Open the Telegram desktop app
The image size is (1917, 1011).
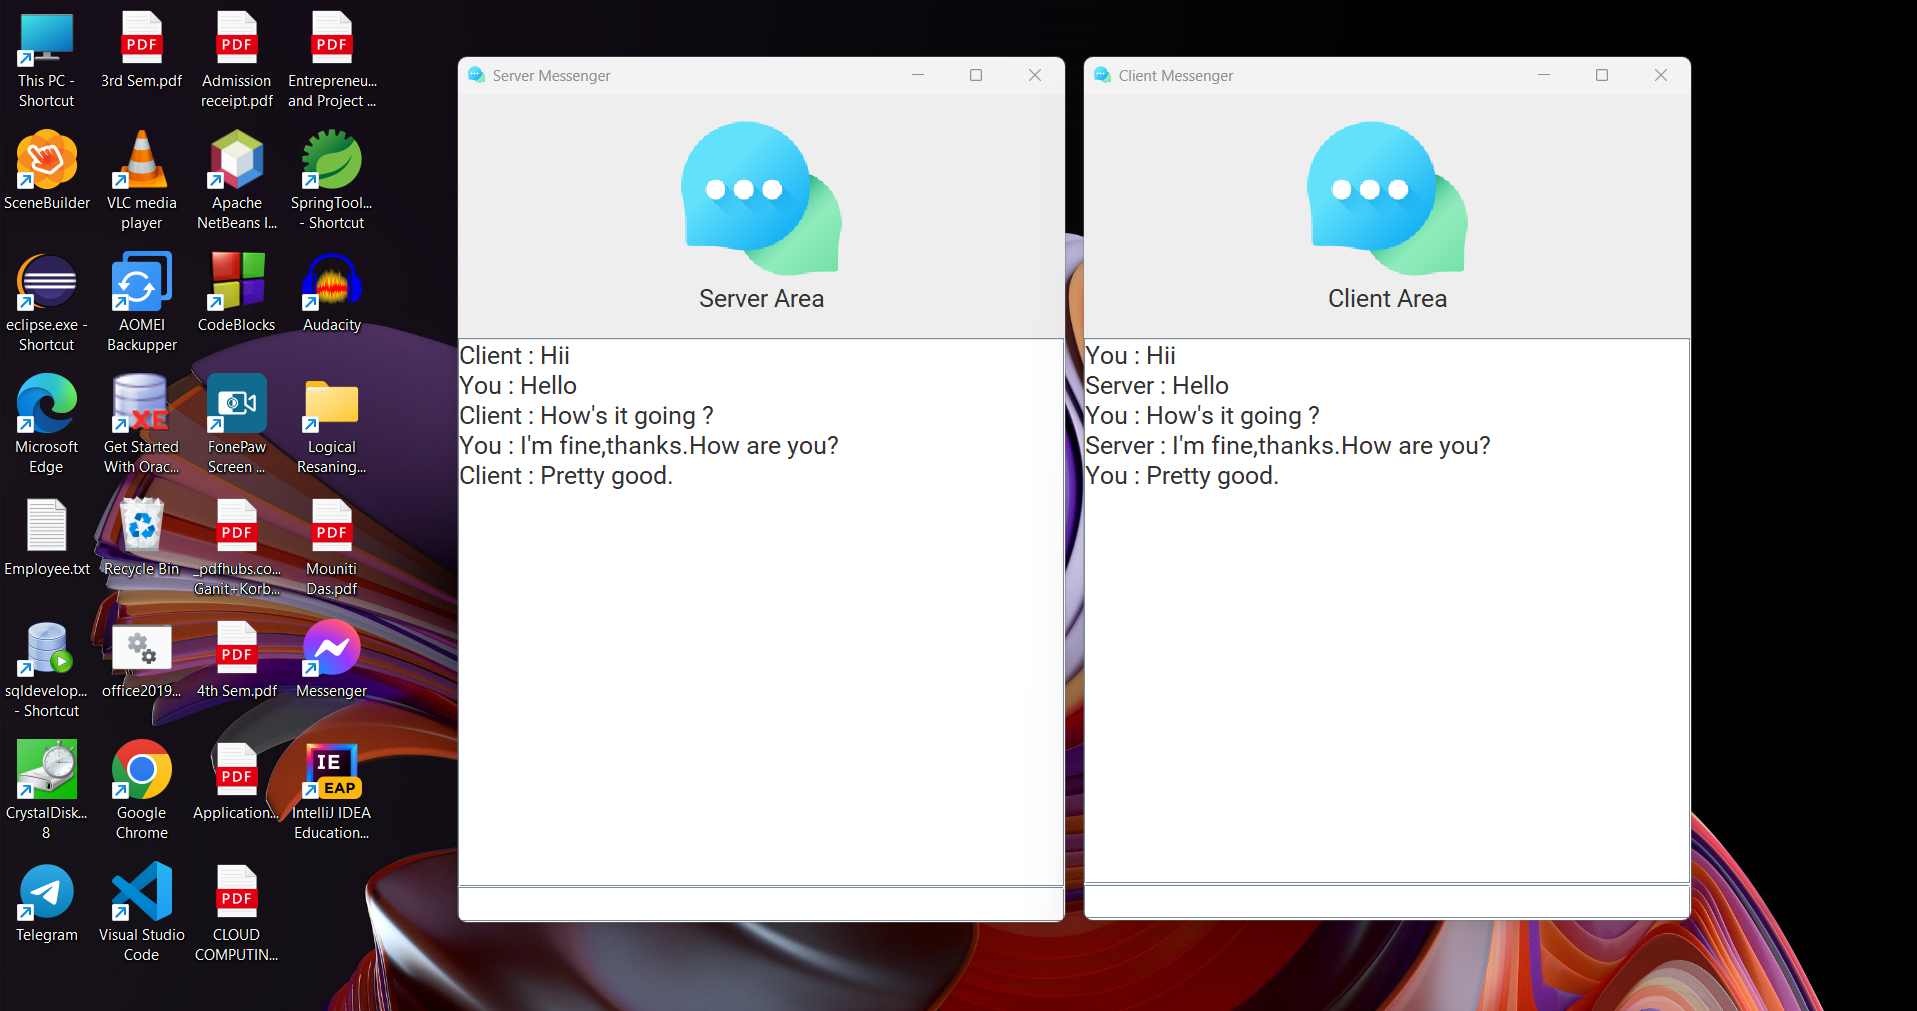tap(46, 893)
